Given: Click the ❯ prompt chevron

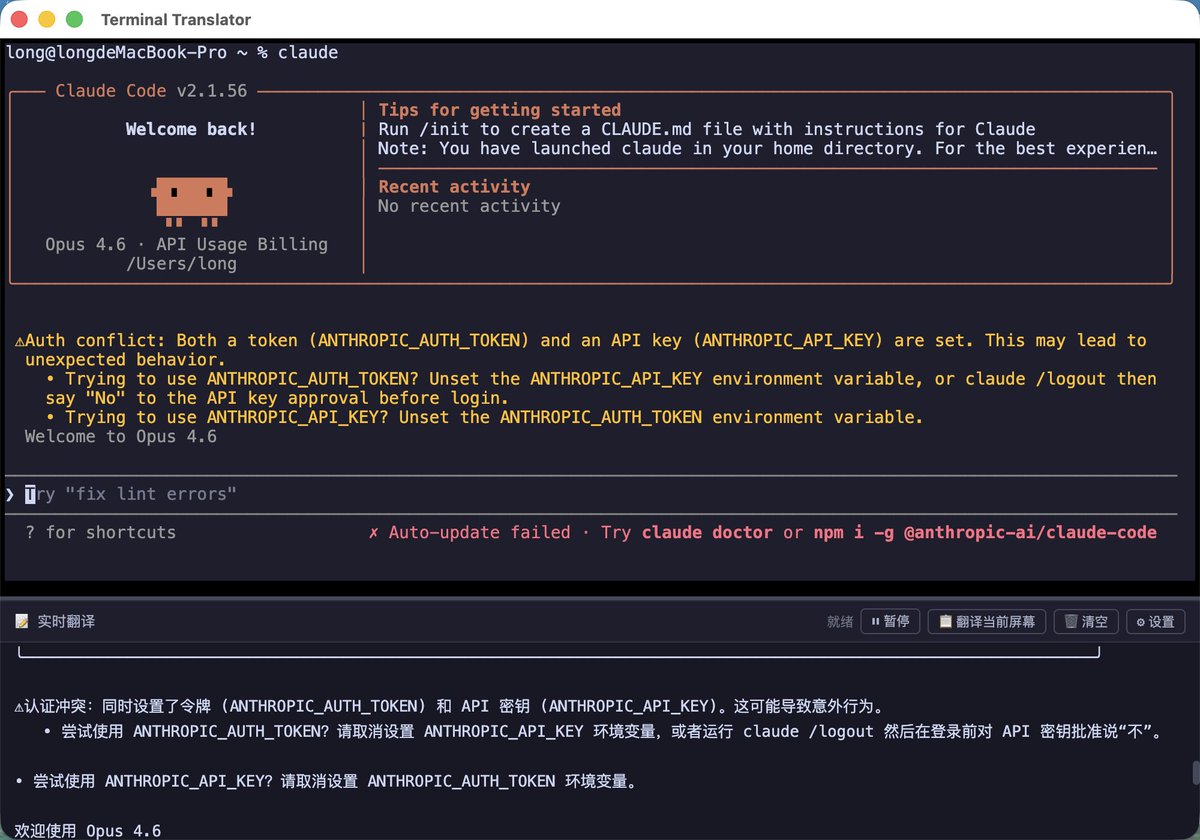Looking at the screenshot, I should [10, 494].
